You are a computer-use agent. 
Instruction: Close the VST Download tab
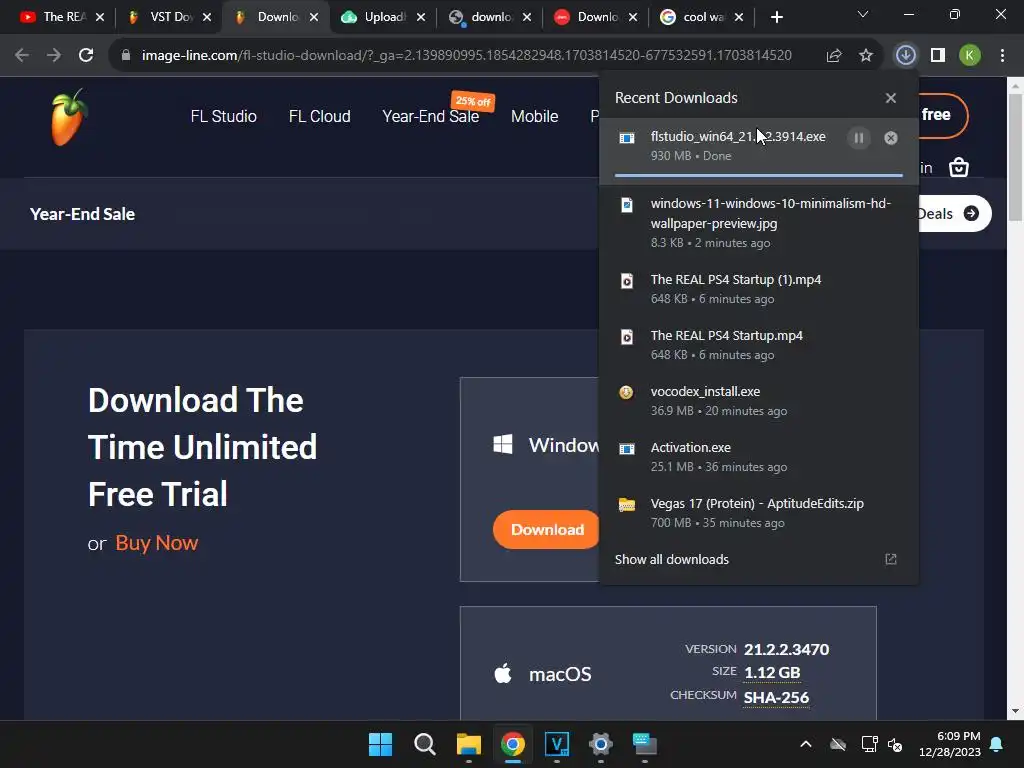coord(207,17)
